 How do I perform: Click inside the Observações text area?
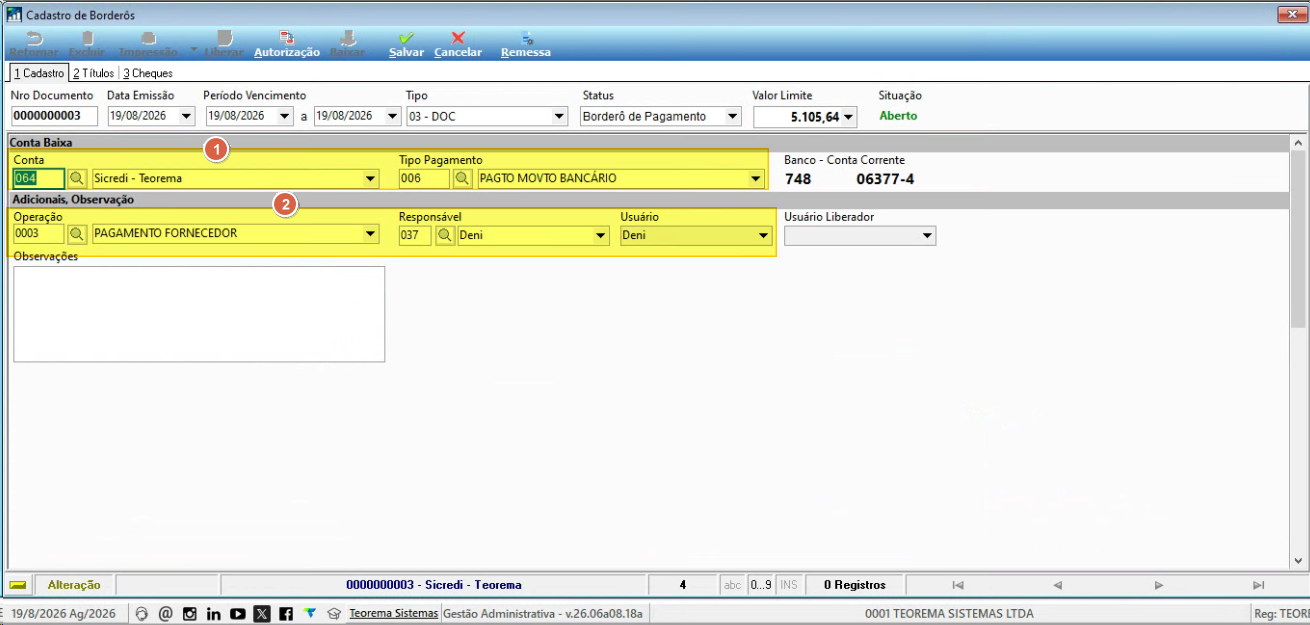(199, 314)
